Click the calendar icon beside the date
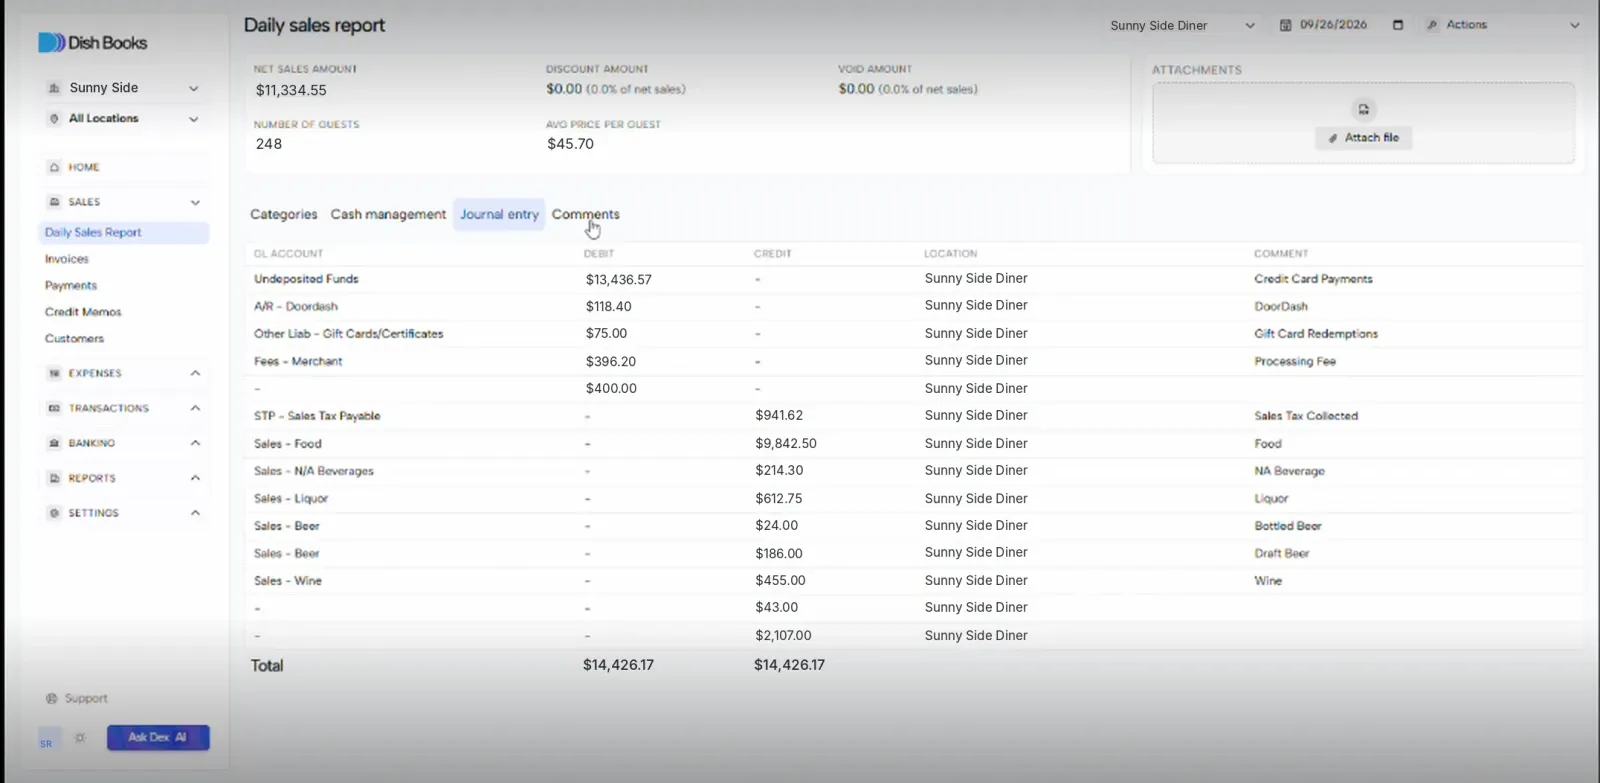This screenshot has height=783, width=1600. 1285,25
